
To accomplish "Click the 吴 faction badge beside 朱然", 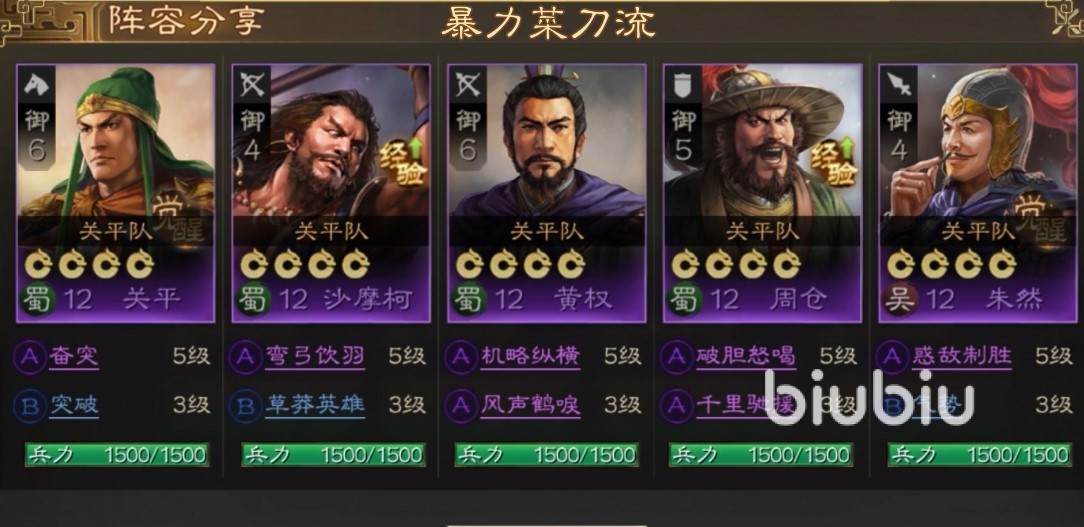I will pyautogui.click(x=900, y=299).
